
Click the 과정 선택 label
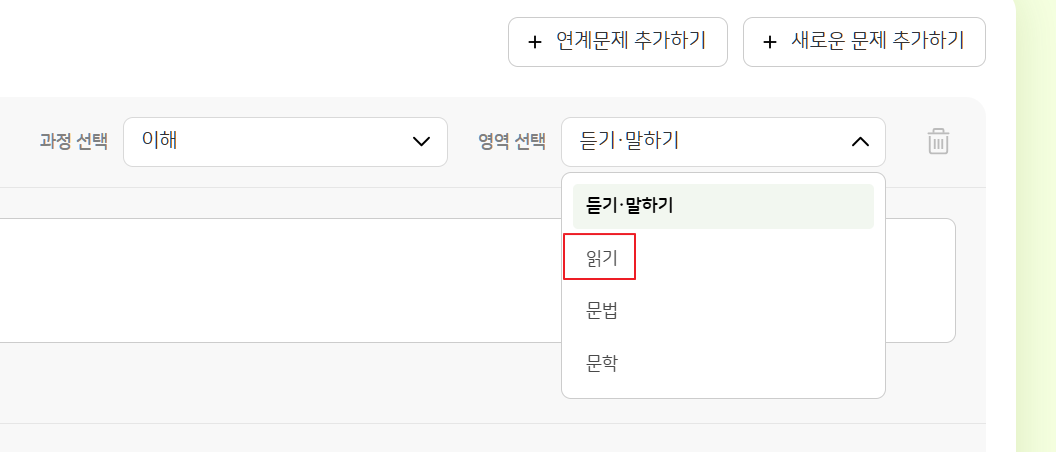[x=73, y=141]
